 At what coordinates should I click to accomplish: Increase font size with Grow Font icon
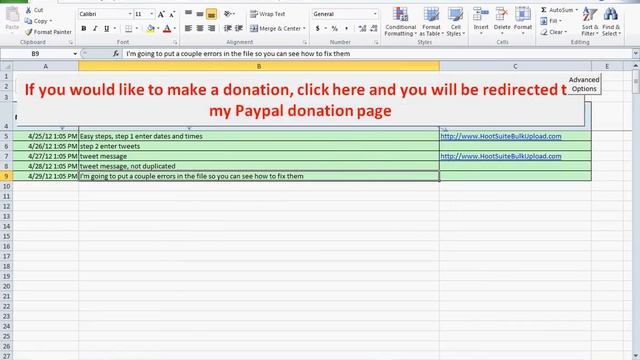tap(161, 14)
